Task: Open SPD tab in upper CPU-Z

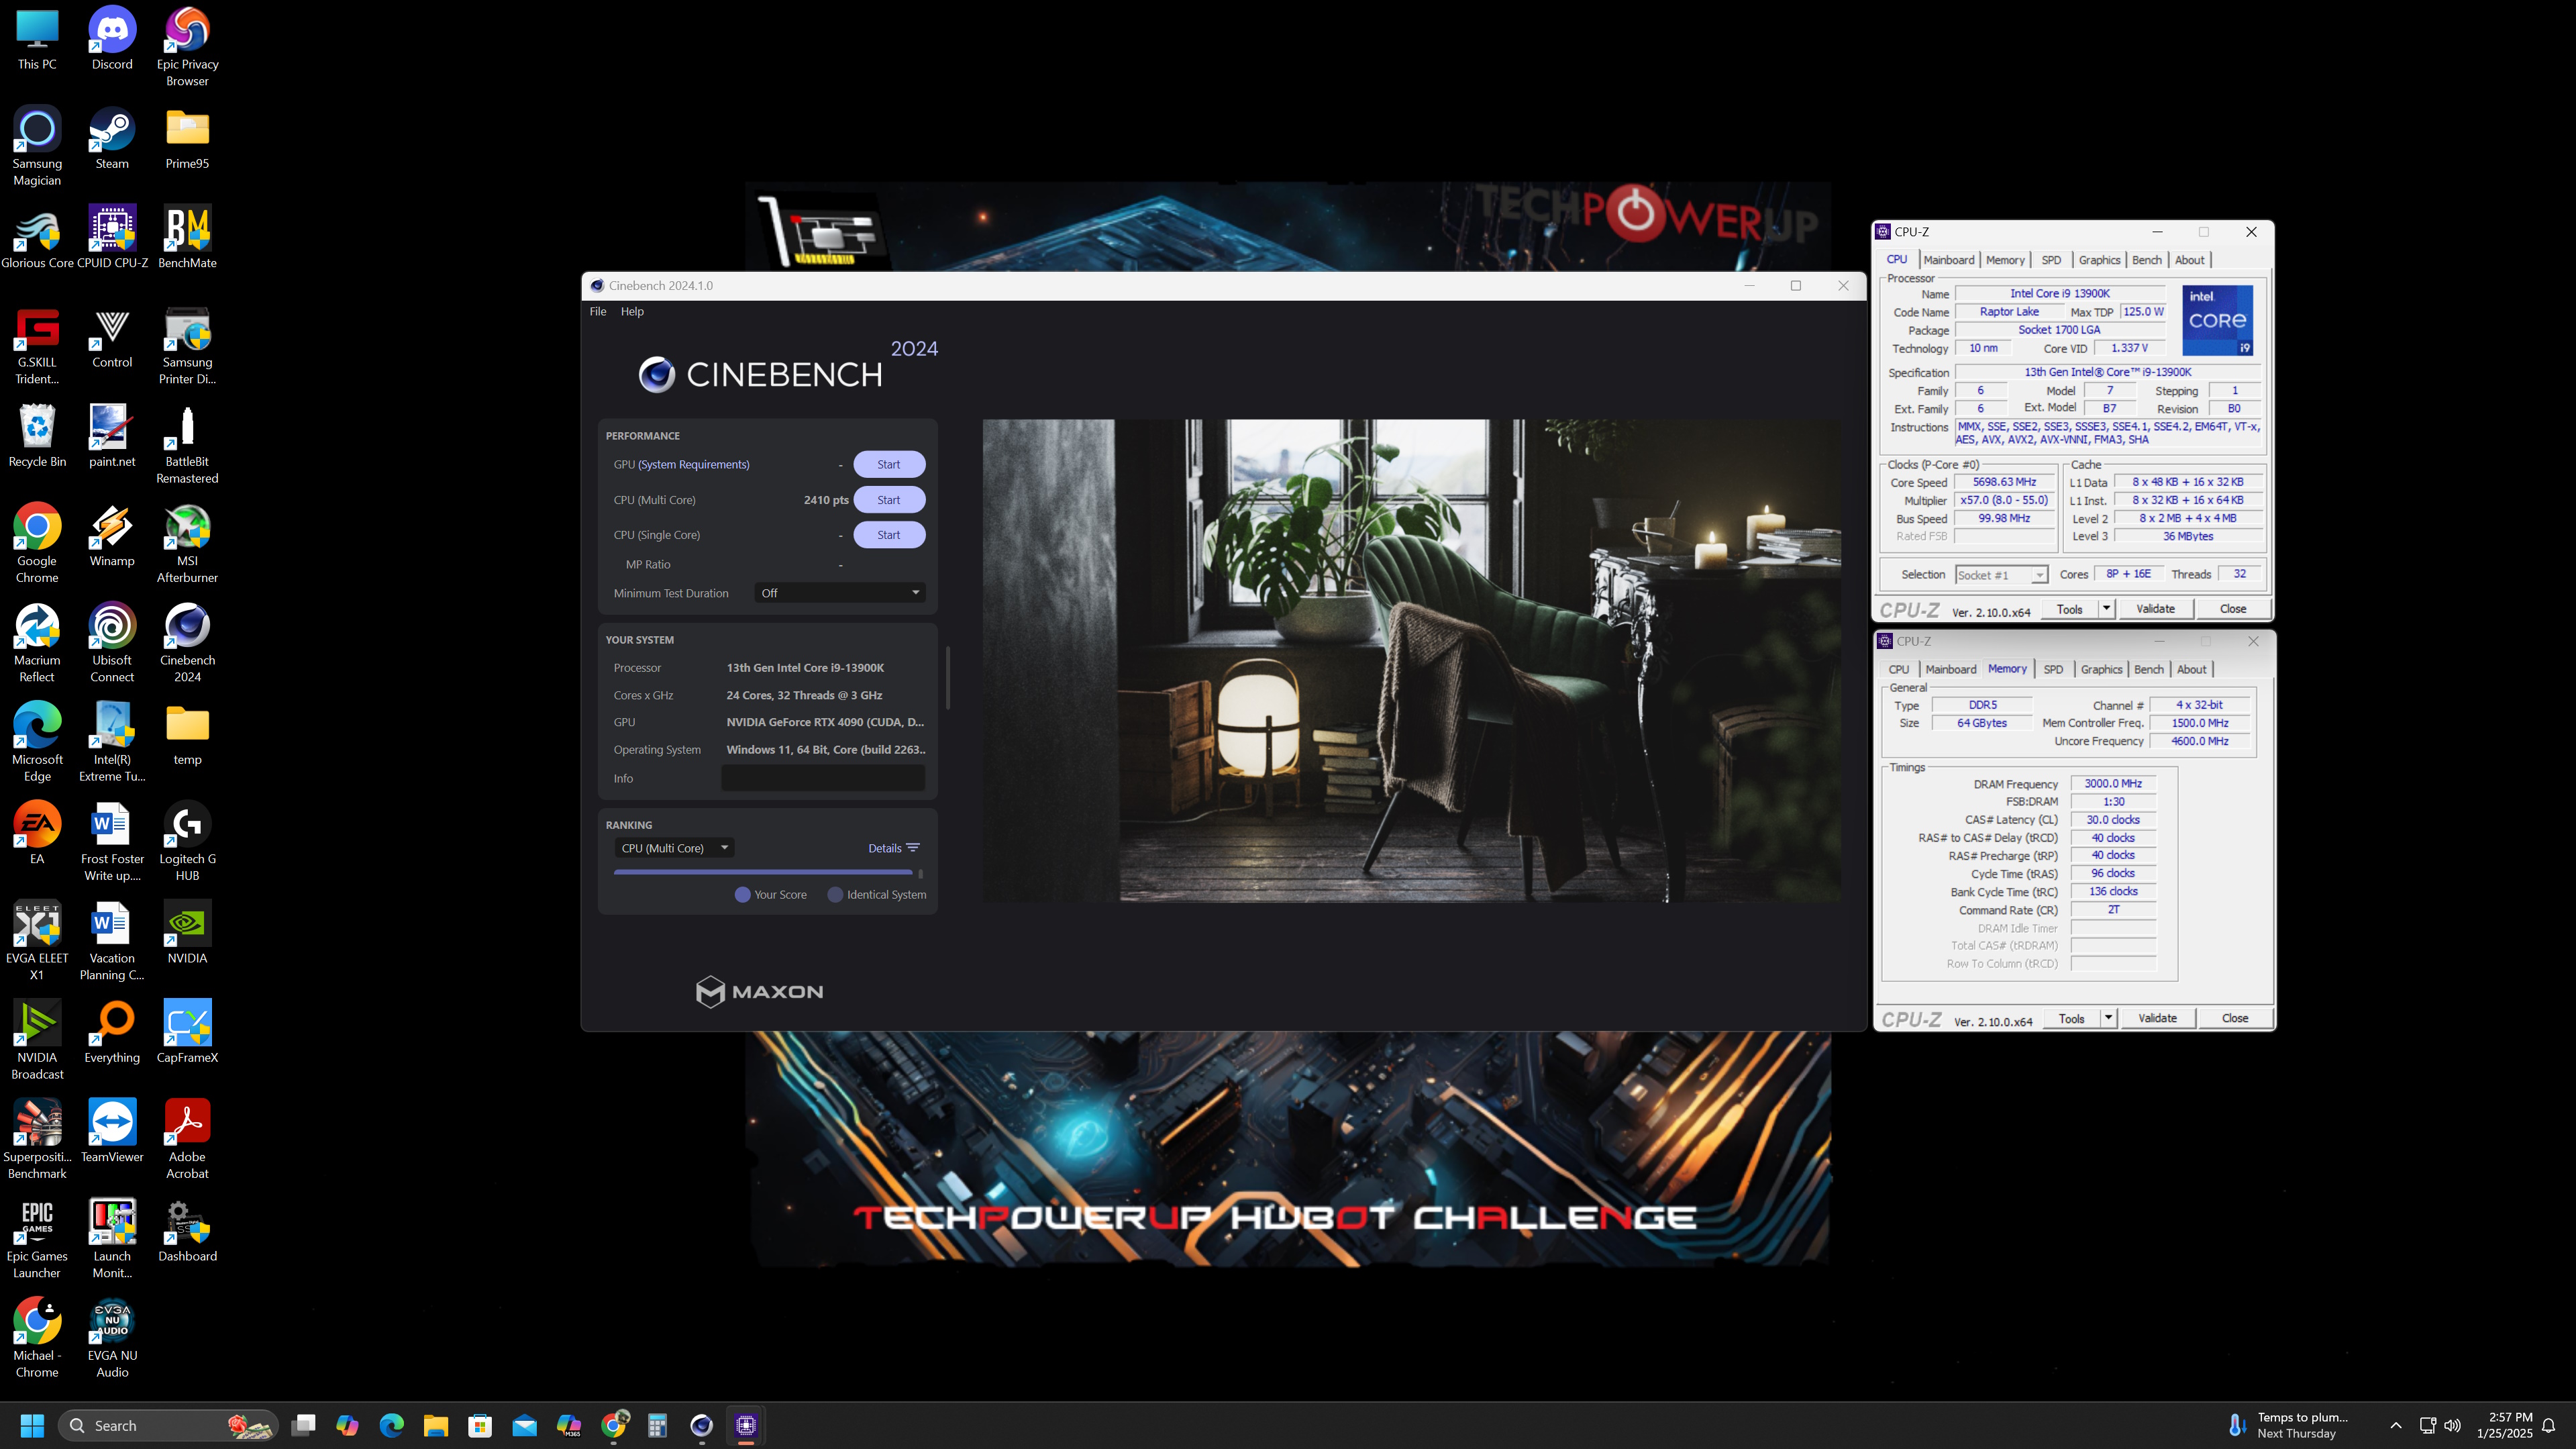Action: pyautogui.click(x=2051, y=260)
